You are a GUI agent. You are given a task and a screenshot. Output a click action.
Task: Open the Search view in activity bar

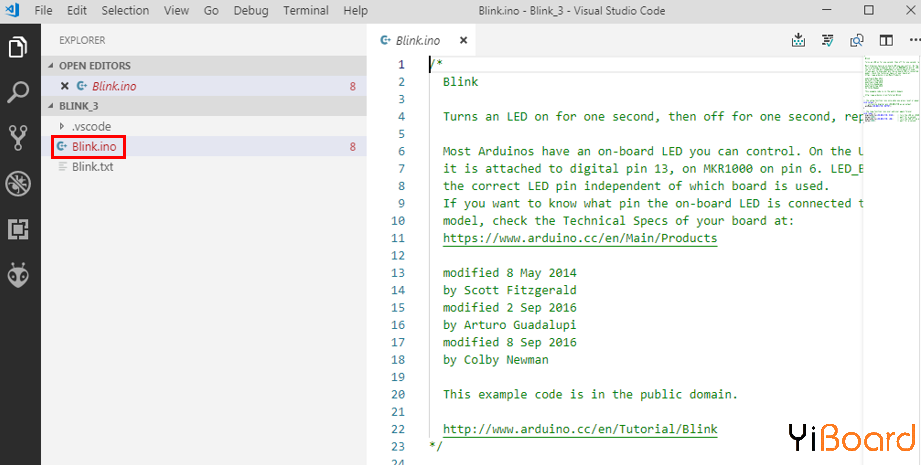click(x=18, y=93)
